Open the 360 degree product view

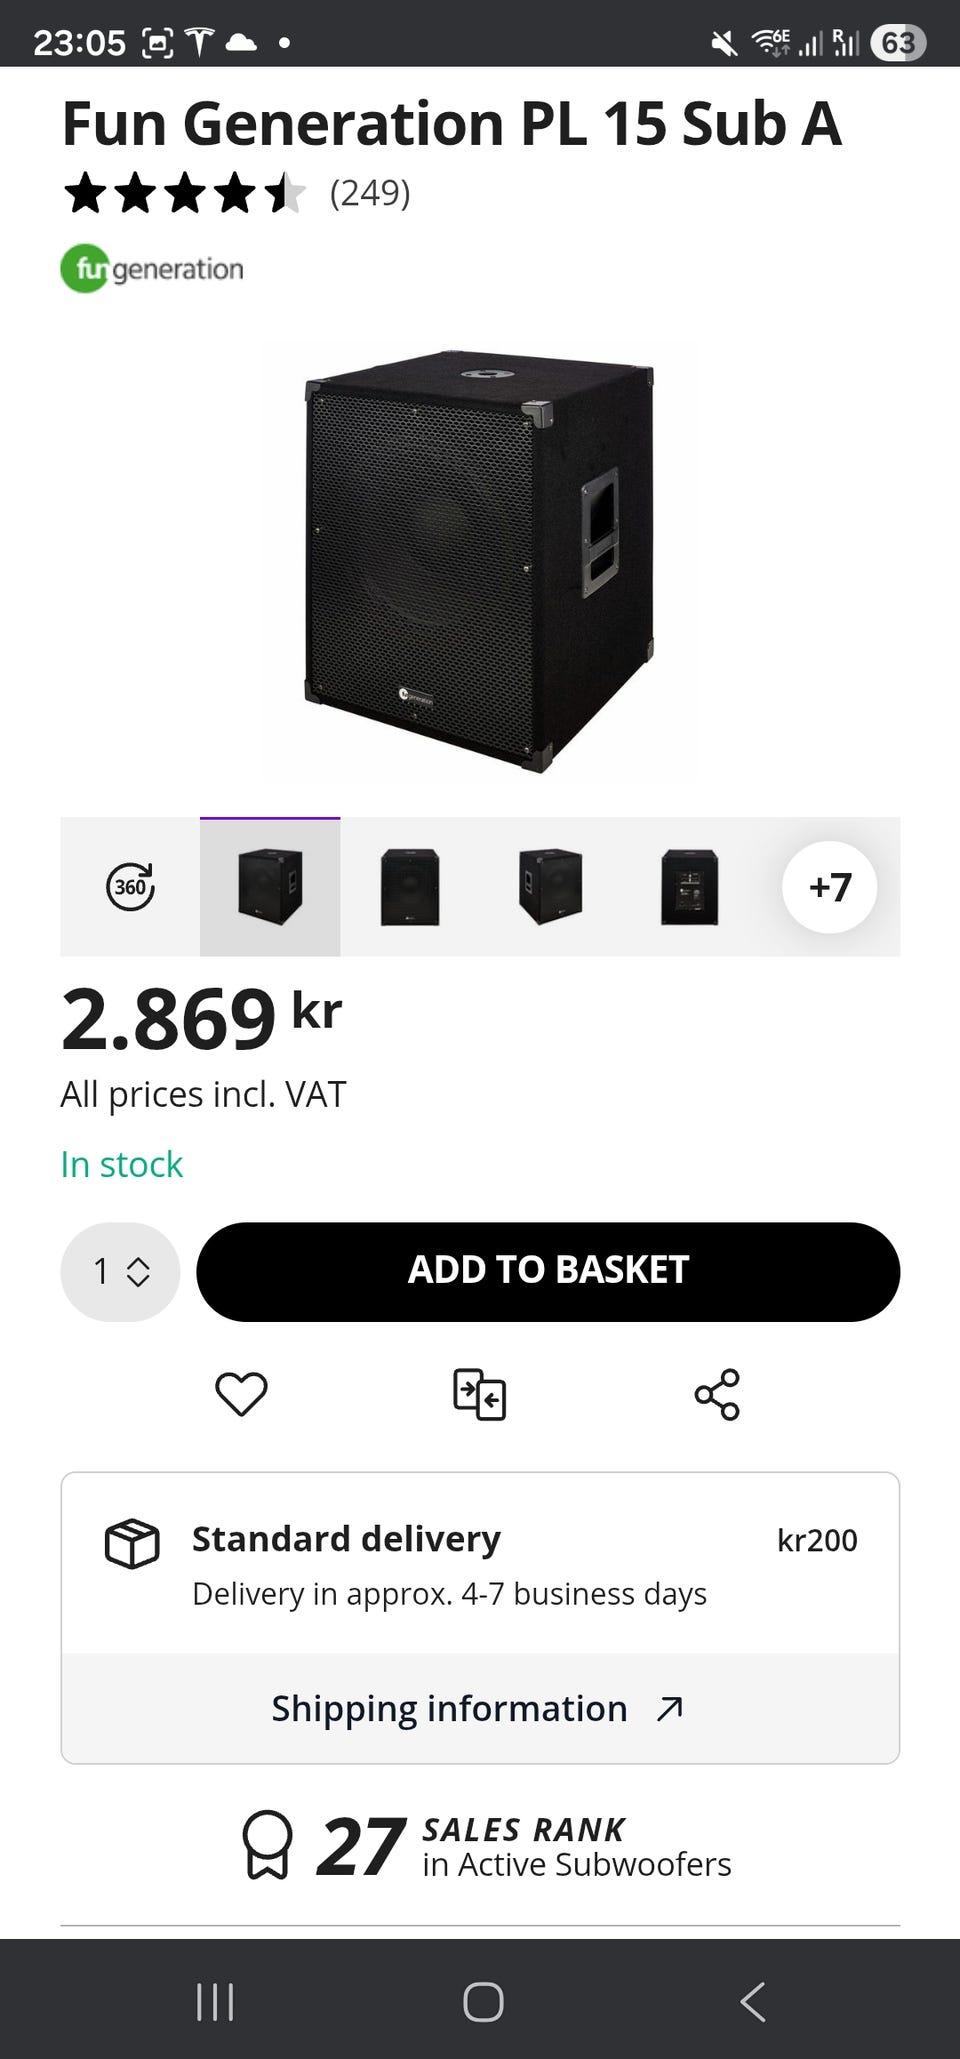(x=130, y=887)
